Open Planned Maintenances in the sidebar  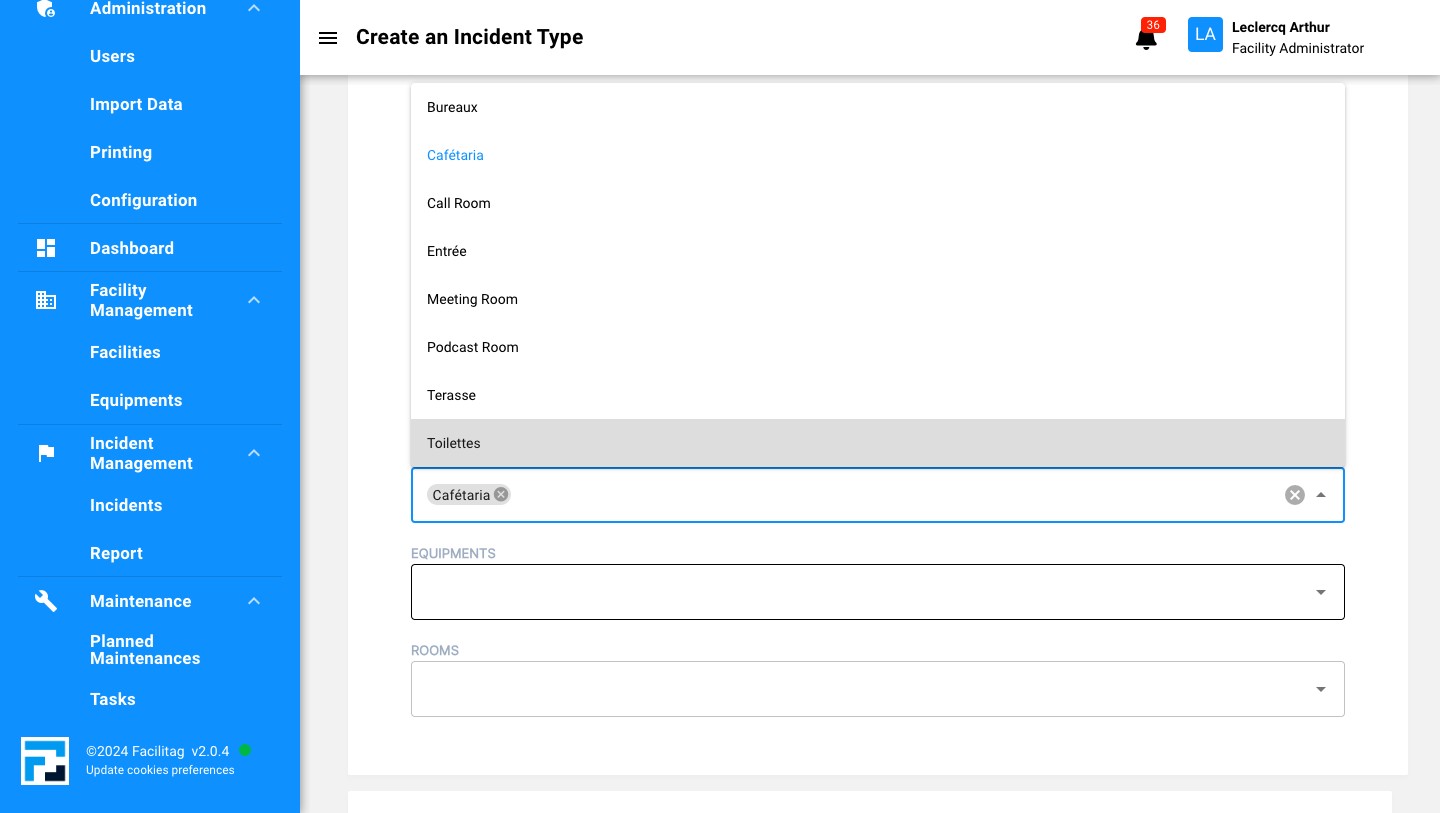pos(145,650)
